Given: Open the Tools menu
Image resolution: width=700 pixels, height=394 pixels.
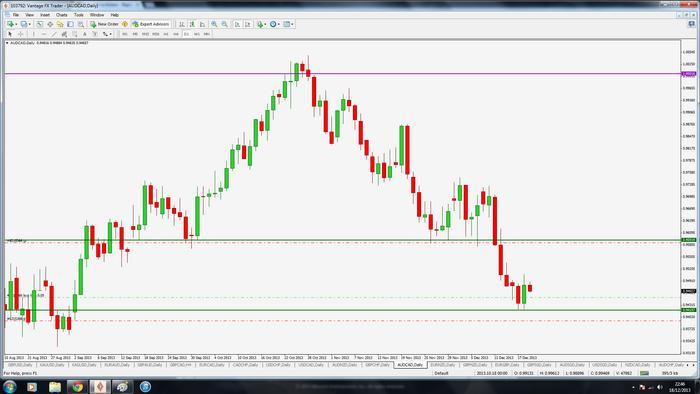Looking at the screenshot, I should click(x=79, y=15).
